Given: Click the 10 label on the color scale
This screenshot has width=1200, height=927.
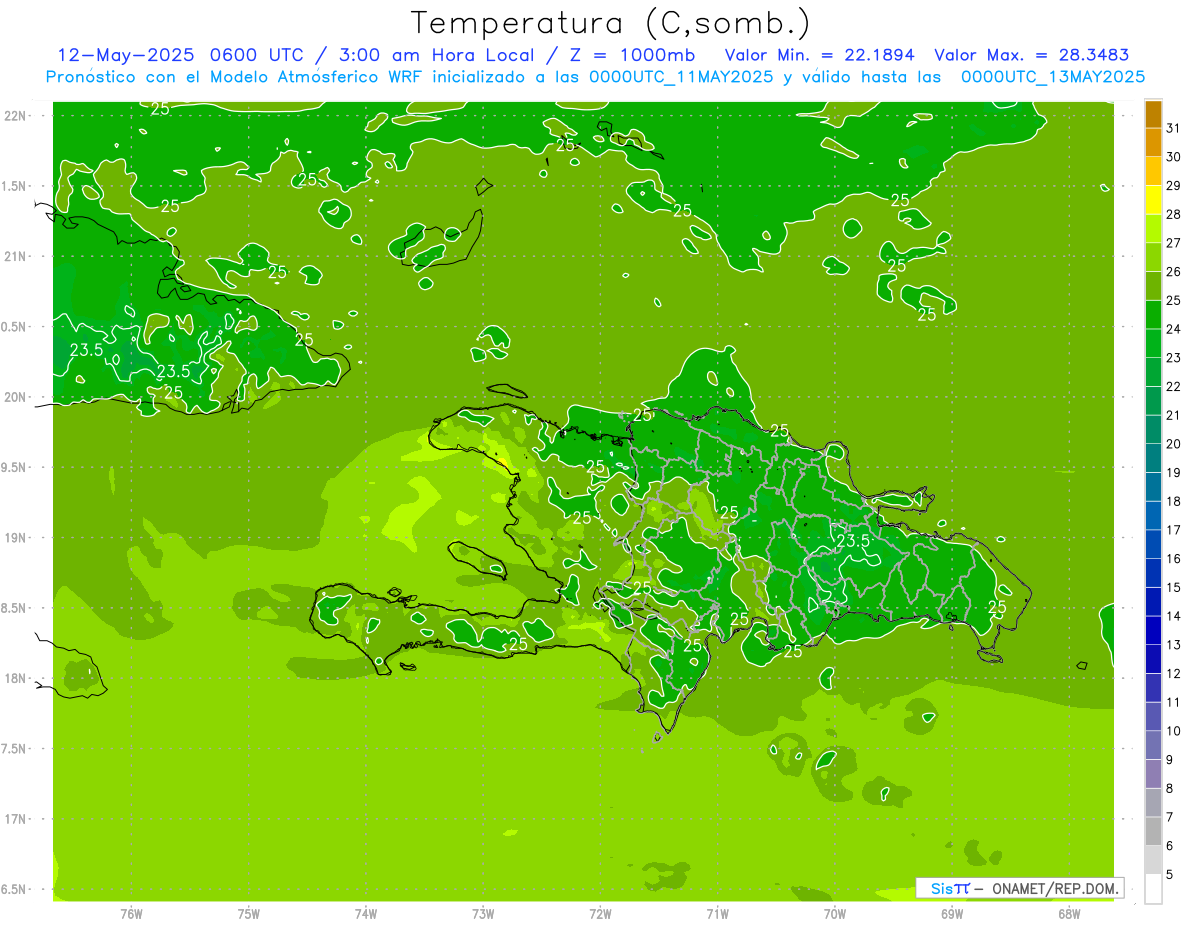Looking at the screenshot, I should [1173, 731].
